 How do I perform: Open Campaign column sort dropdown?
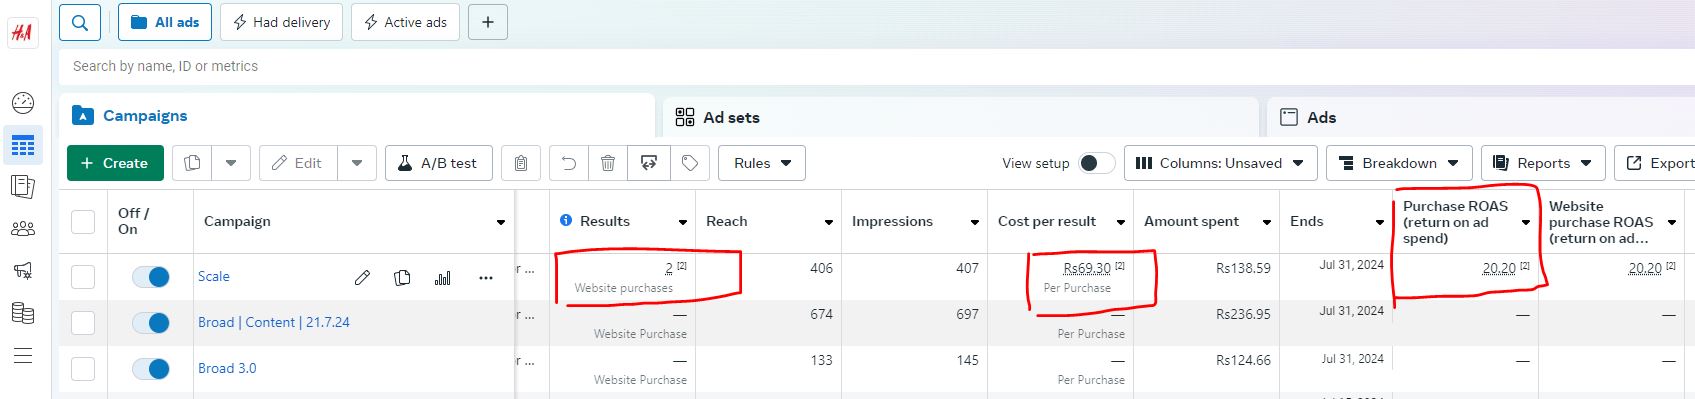pyautogui.click(x=501, y=222)
